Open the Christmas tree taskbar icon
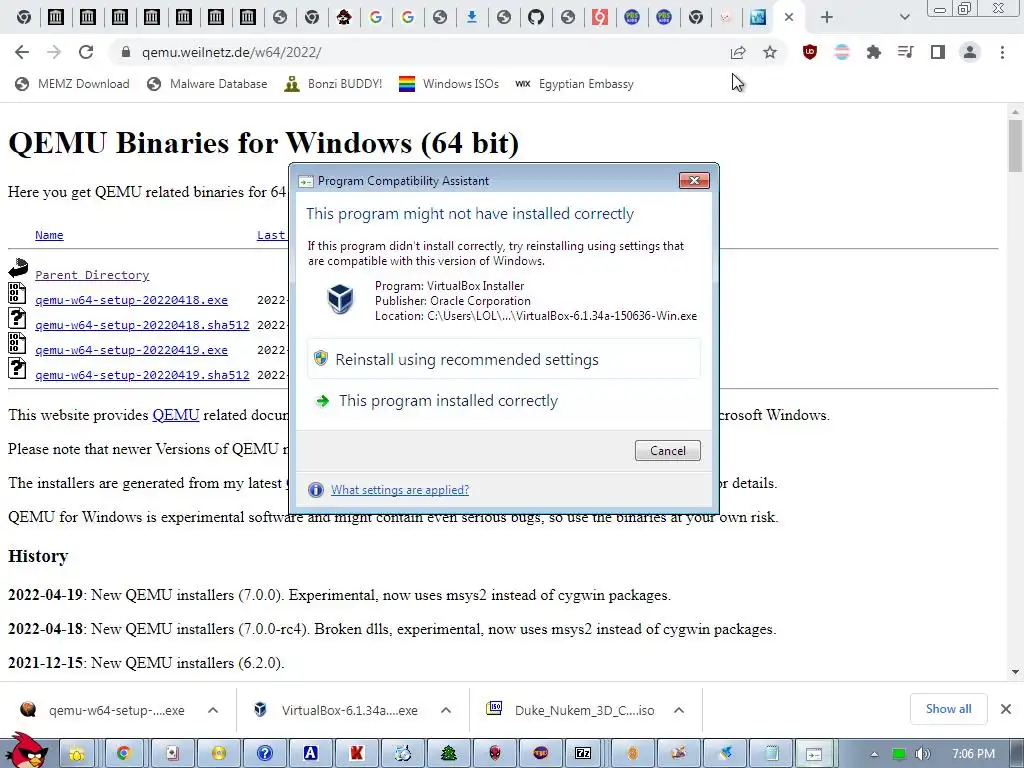The image size is (1024, 768). pyautogui.click(x=449, y=754)
